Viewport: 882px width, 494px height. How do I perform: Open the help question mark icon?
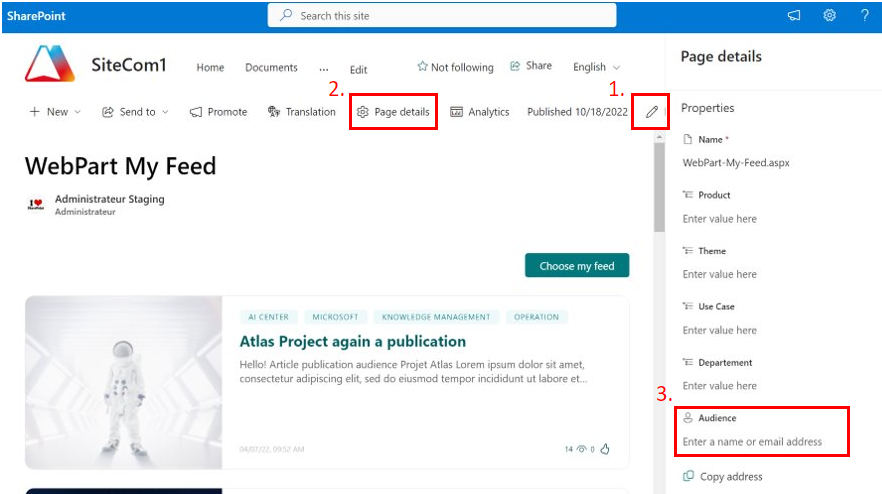pos(865,16)
